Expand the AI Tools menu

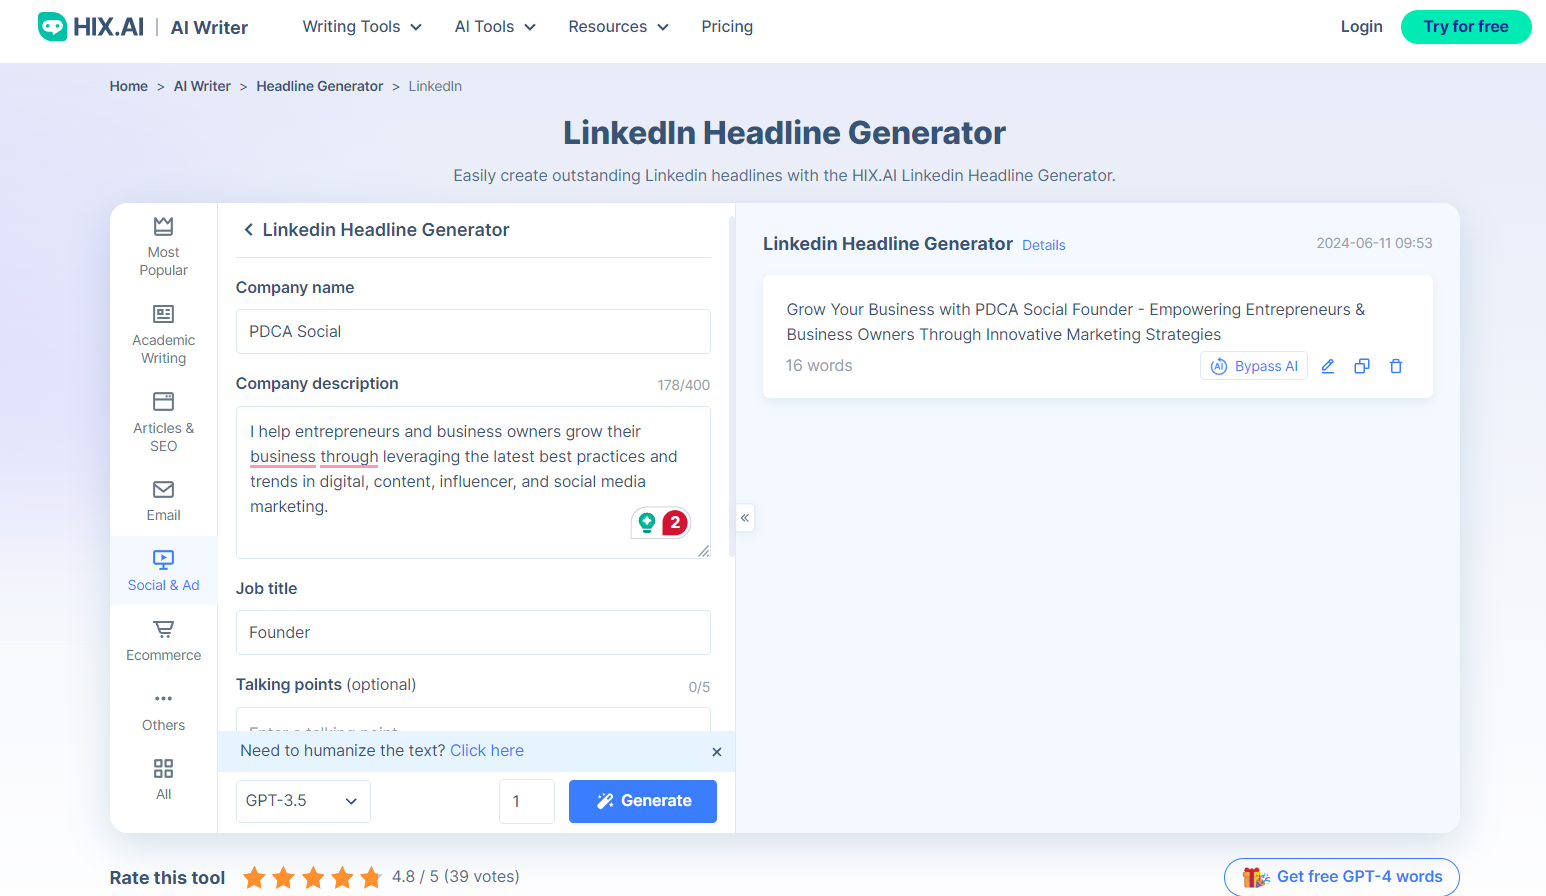(494, 27)
